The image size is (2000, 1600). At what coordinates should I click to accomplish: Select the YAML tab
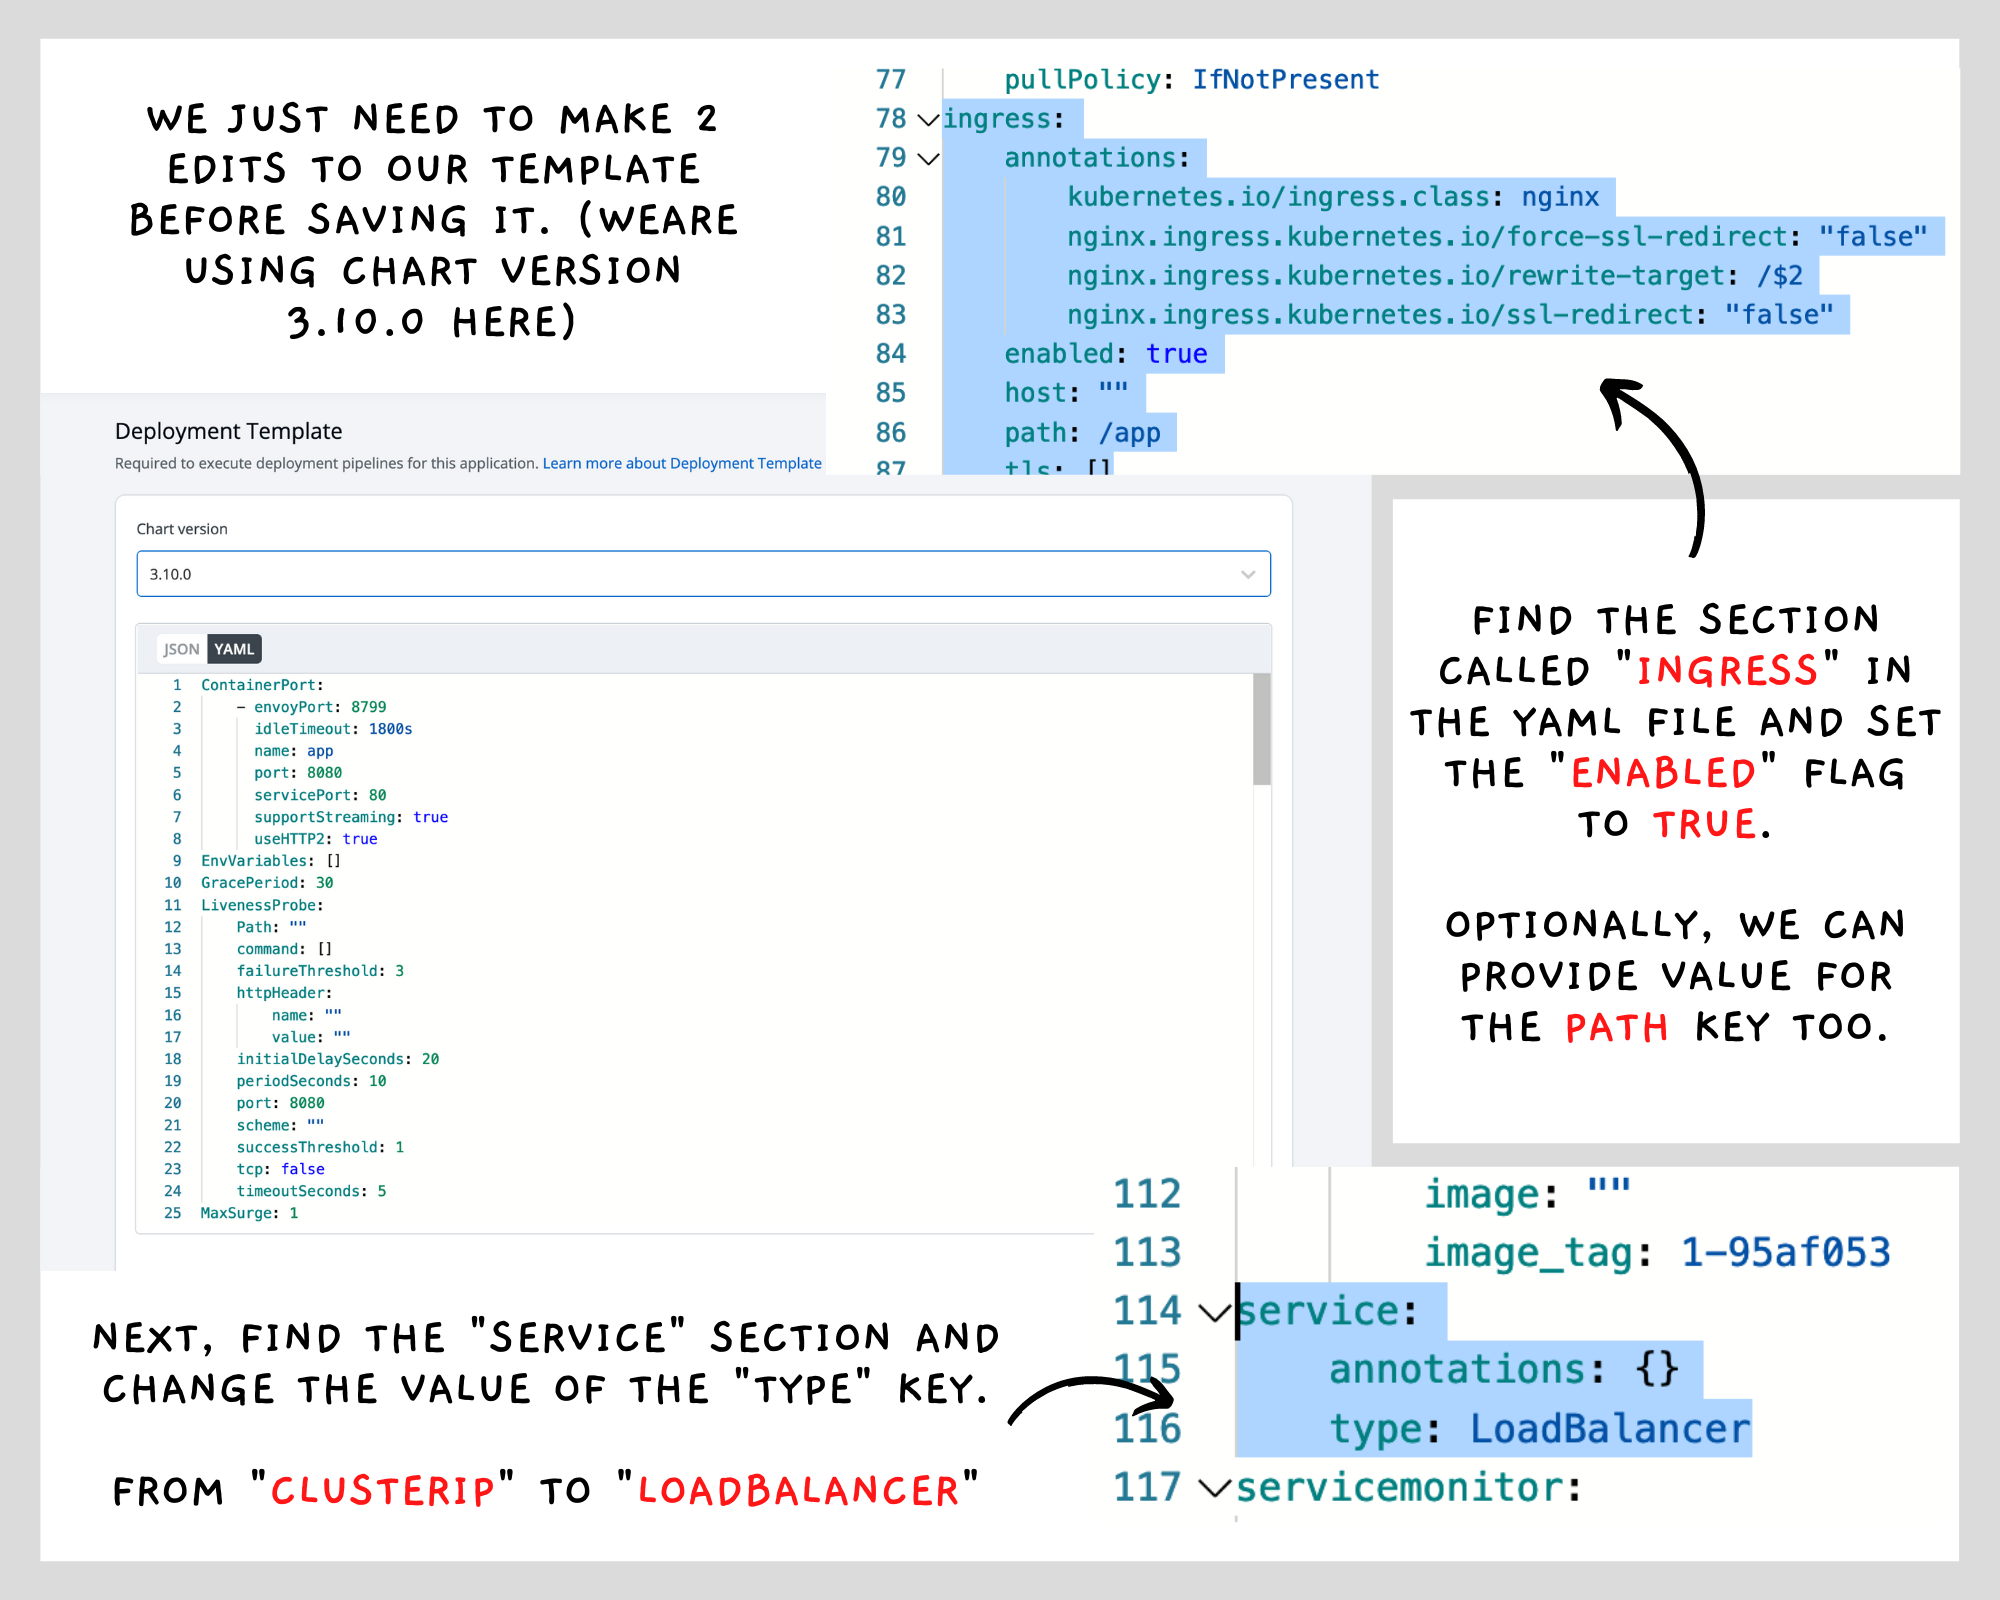(x=234, y=649)
